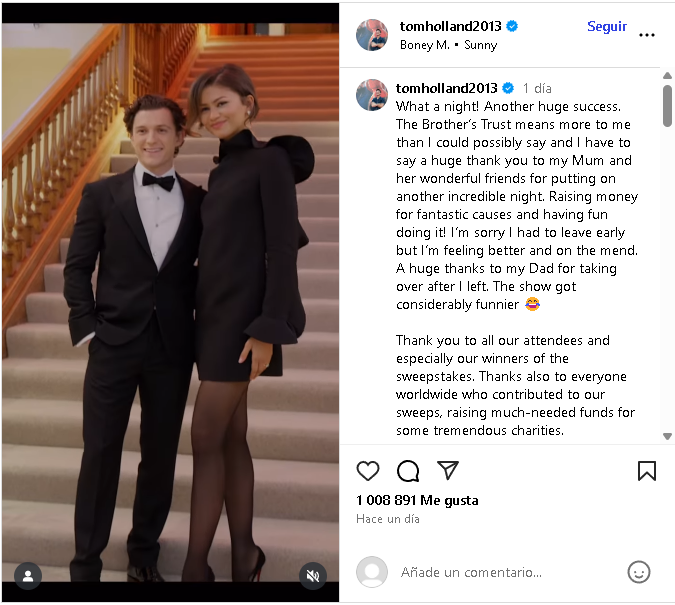Save the post with the bookmark icon
The height and width of the screenshot is (605, 675).
point(647,471)
